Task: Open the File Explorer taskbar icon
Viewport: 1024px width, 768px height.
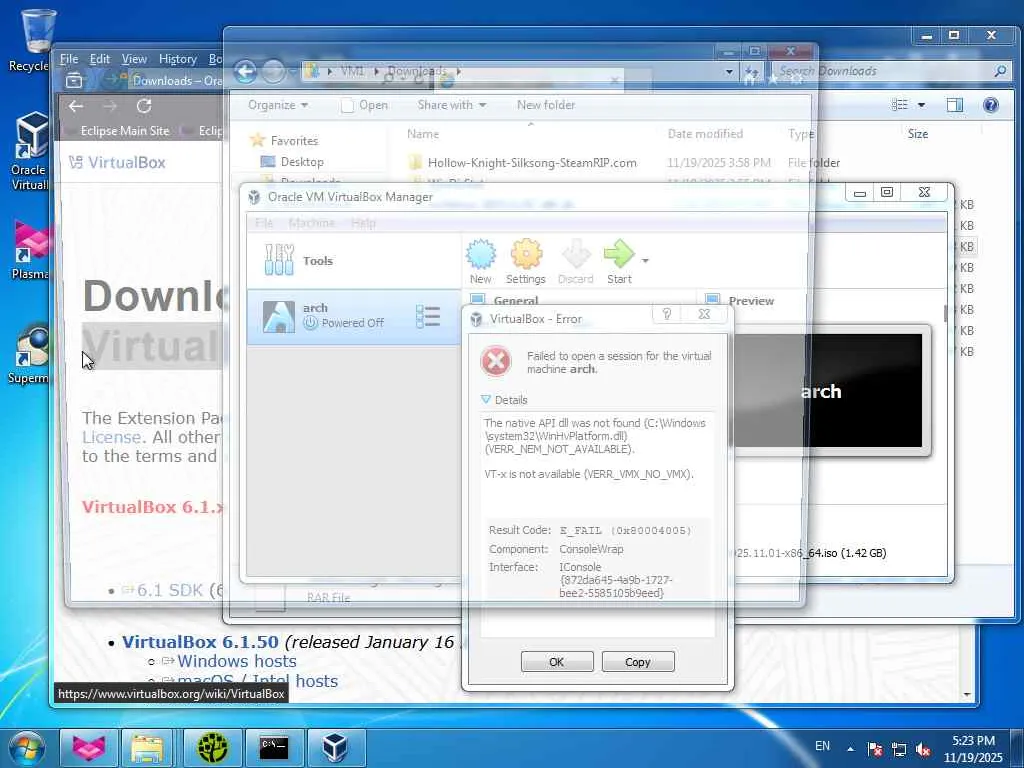Action: (x=147, y=748)
